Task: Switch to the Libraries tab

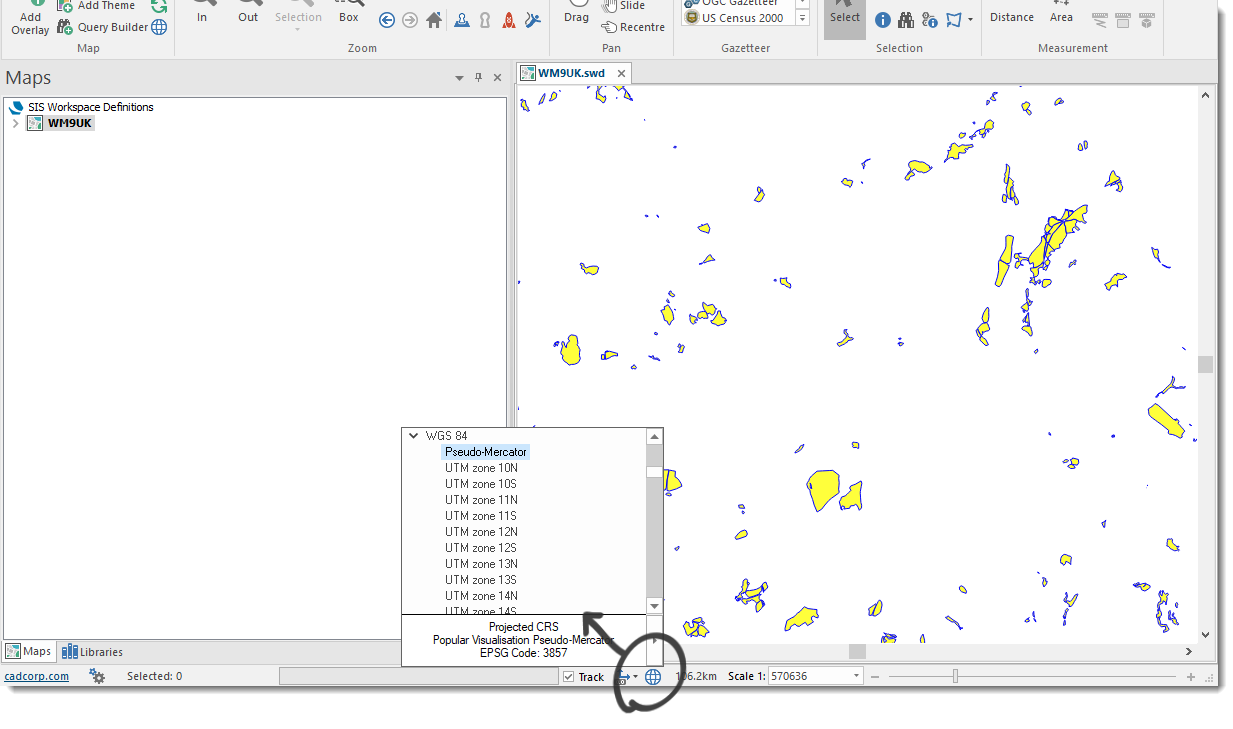Action: (92, 652)
